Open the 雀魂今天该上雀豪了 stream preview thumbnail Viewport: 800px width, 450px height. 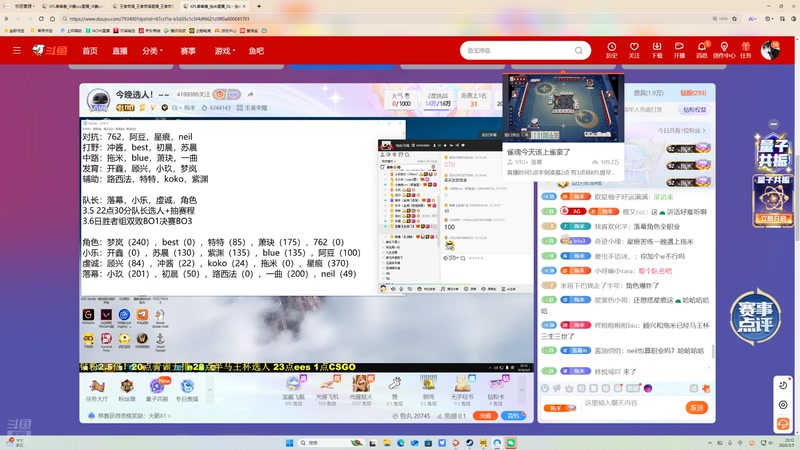pyautogui.click(x=563, y=108)
